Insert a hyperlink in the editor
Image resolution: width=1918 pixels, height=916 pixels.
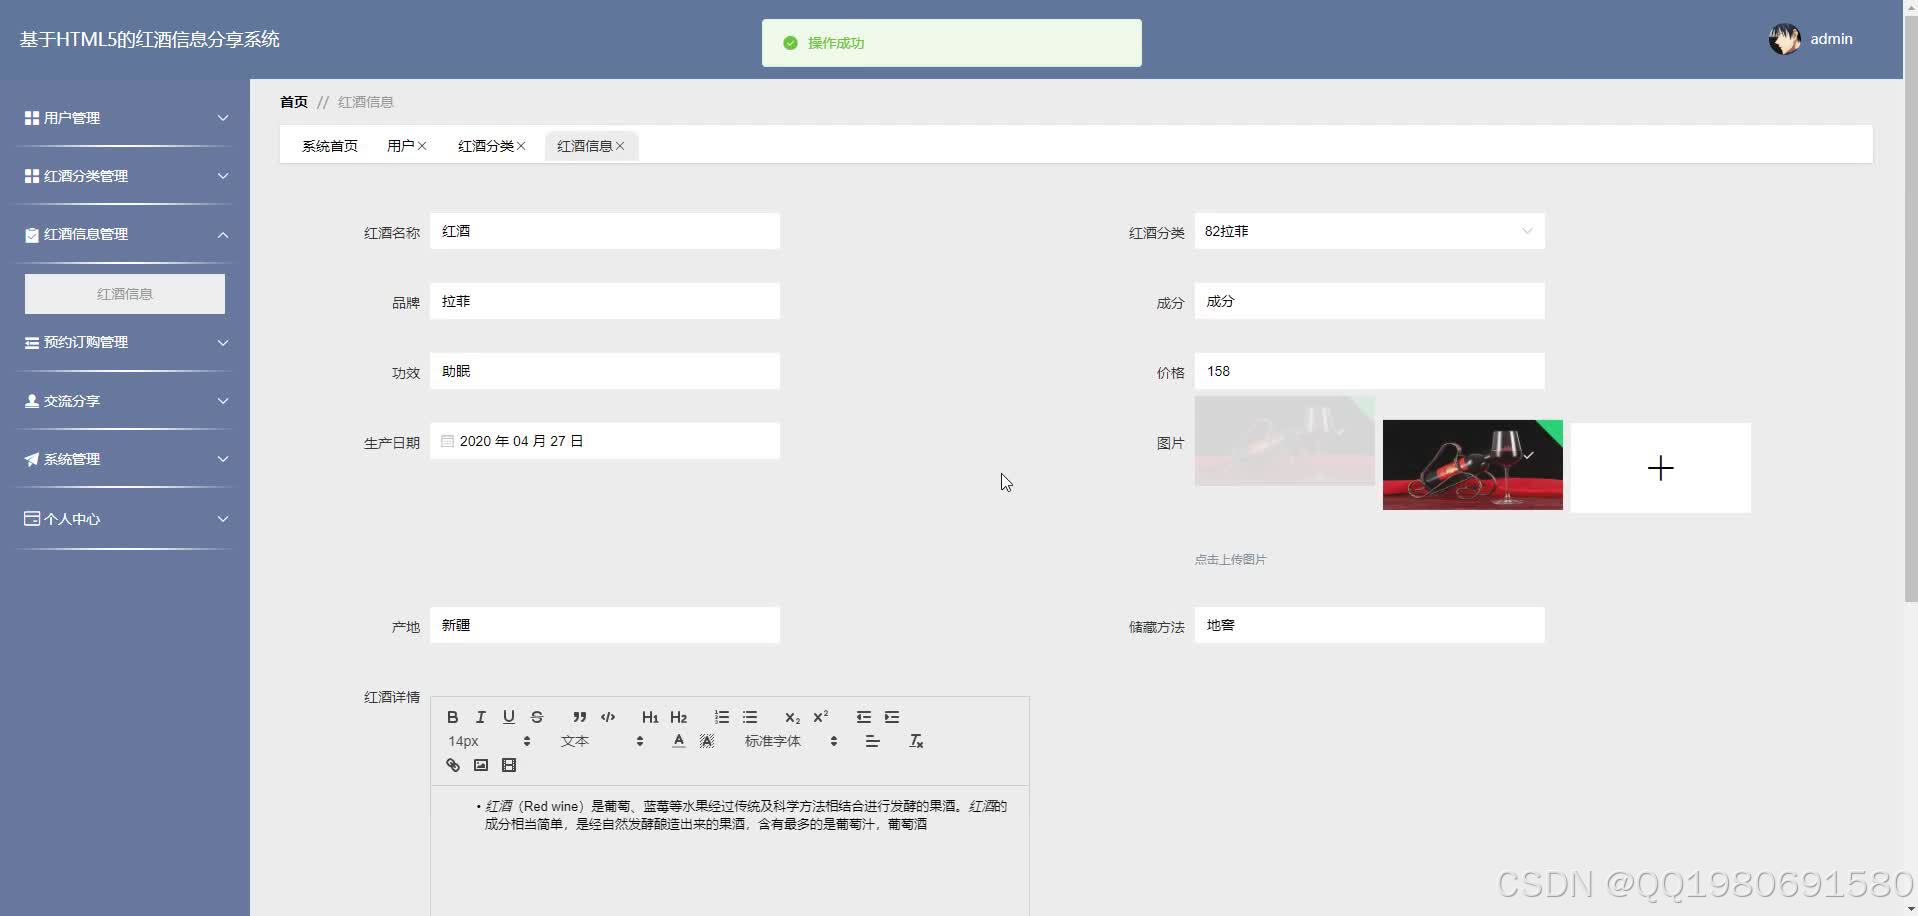[452, 765]
